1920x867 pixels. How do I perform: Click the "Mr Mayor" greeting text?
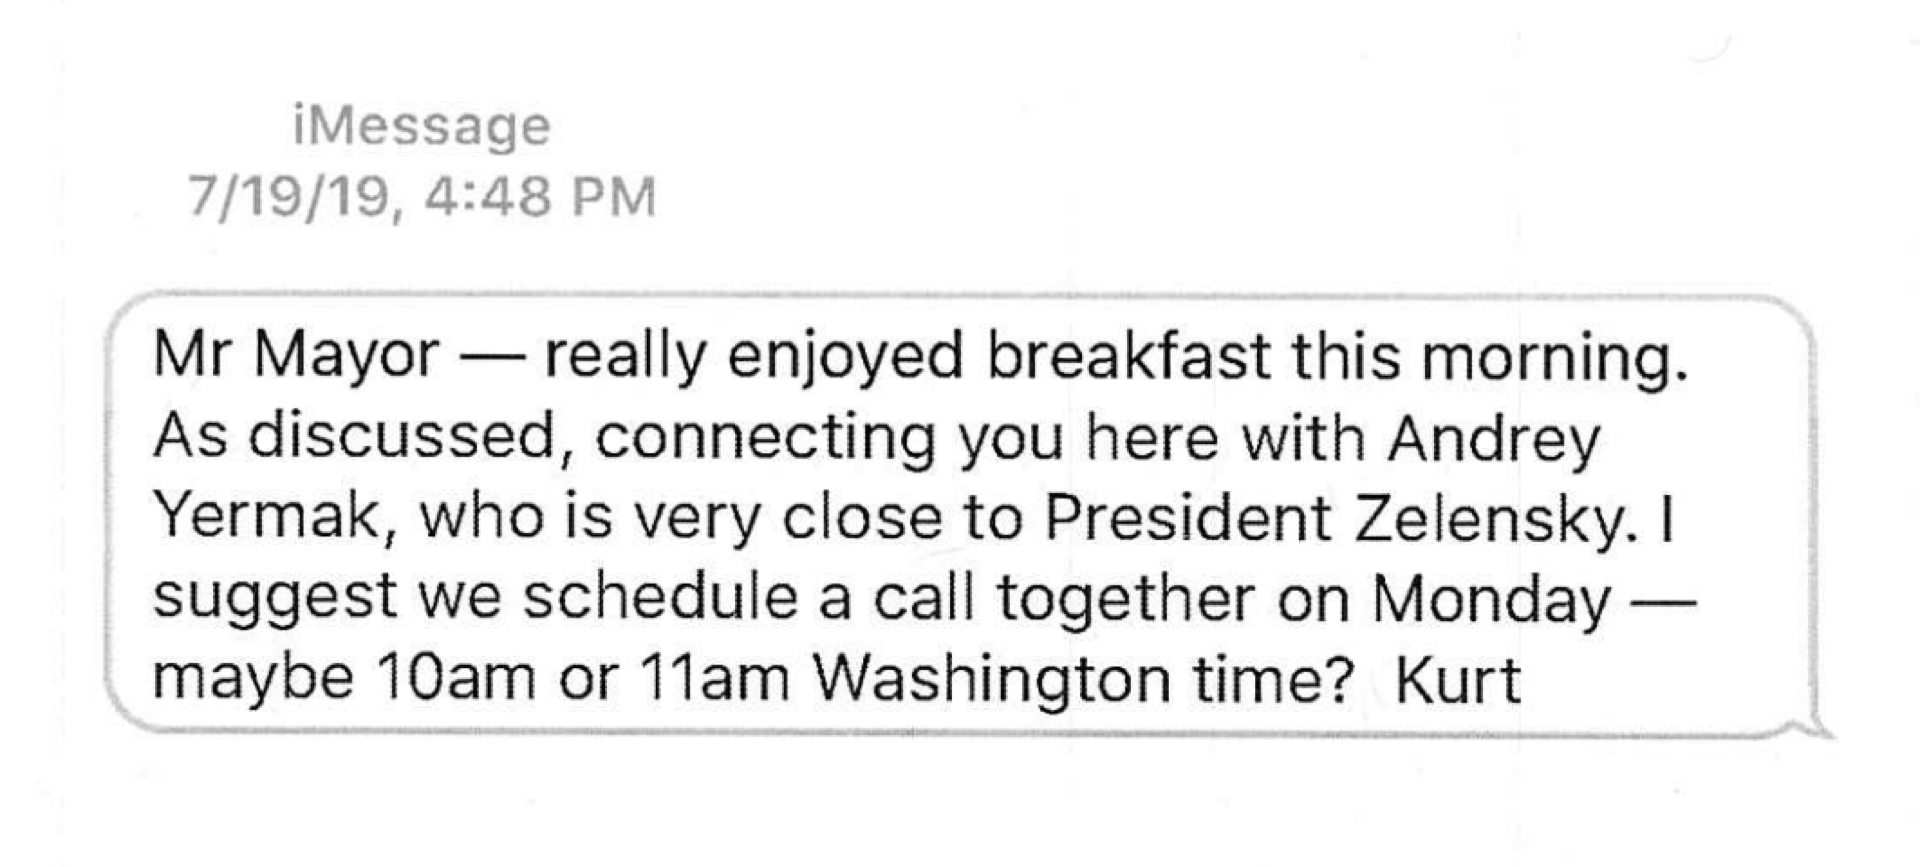click(296, 357)
